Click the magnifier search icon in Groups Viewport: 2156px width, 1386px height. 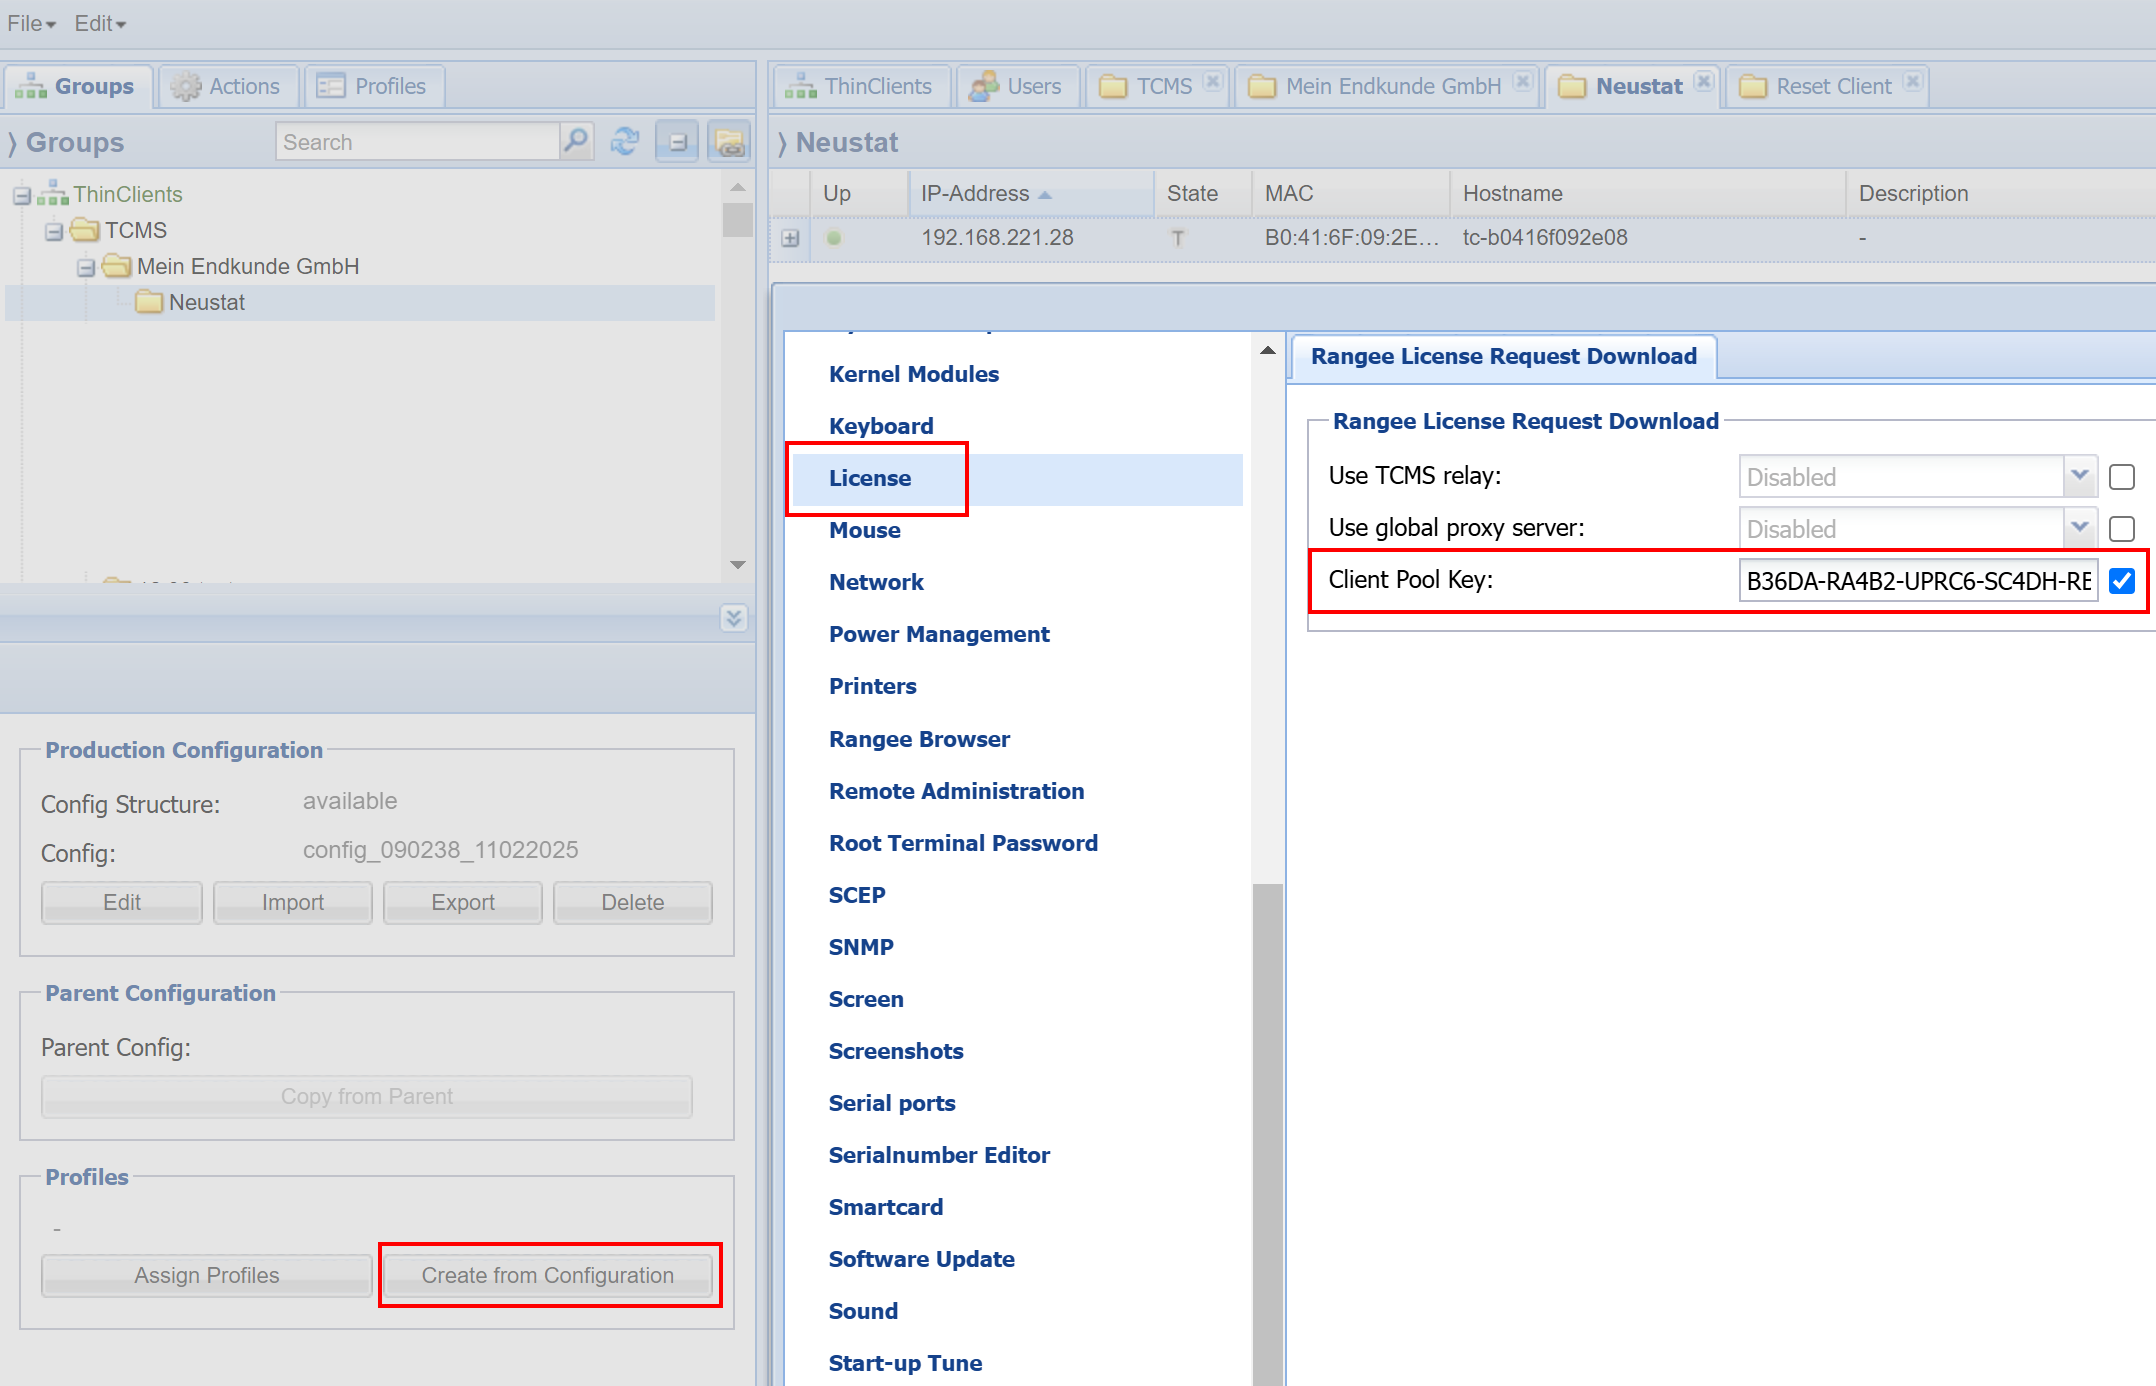point(576,142)
